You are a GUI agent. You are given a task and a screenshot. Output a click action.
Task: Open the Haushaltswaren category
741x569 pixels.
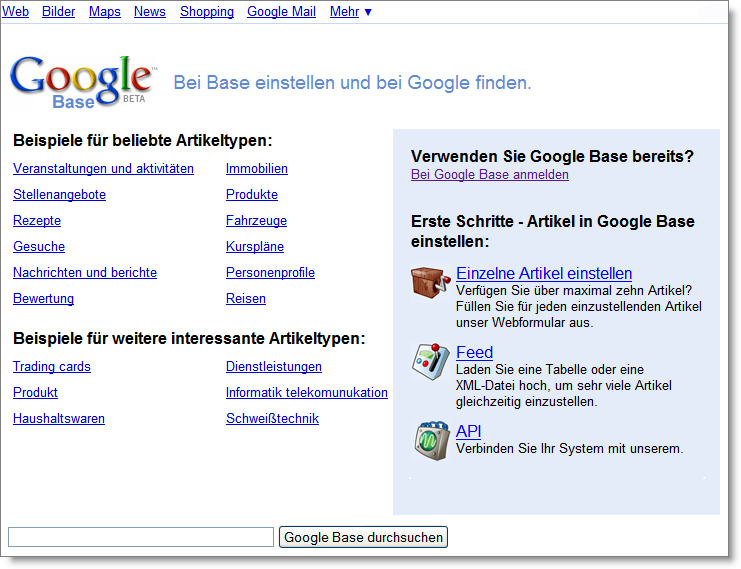59,419
